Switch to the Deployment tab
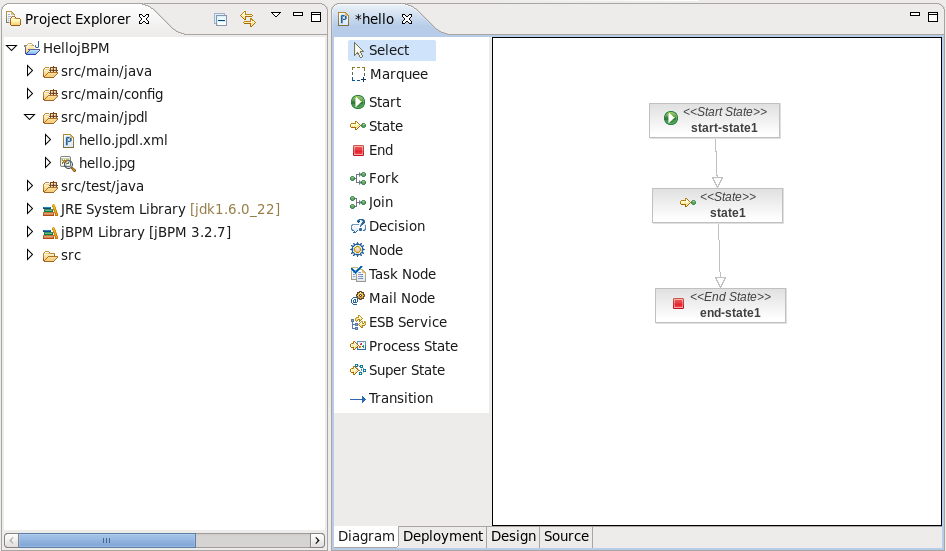This screenshot has width=946, height=551. coord(443,536)
